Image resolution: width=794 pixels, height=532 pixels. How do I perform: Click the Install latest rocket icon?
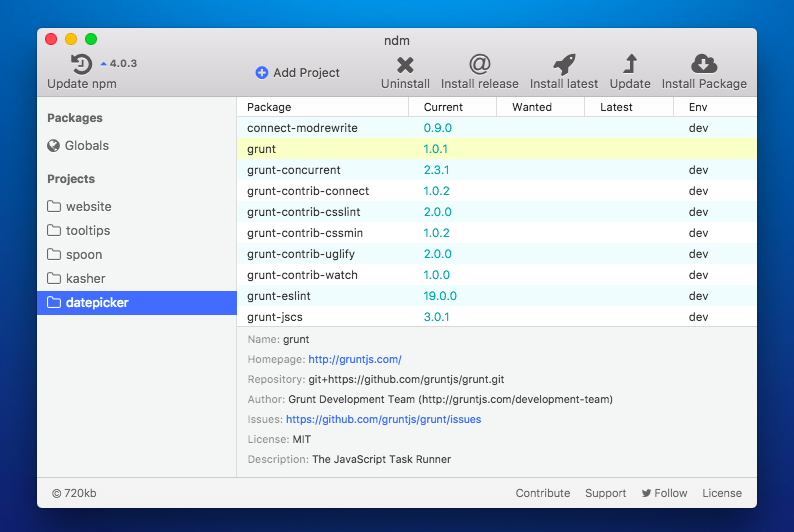564,64
